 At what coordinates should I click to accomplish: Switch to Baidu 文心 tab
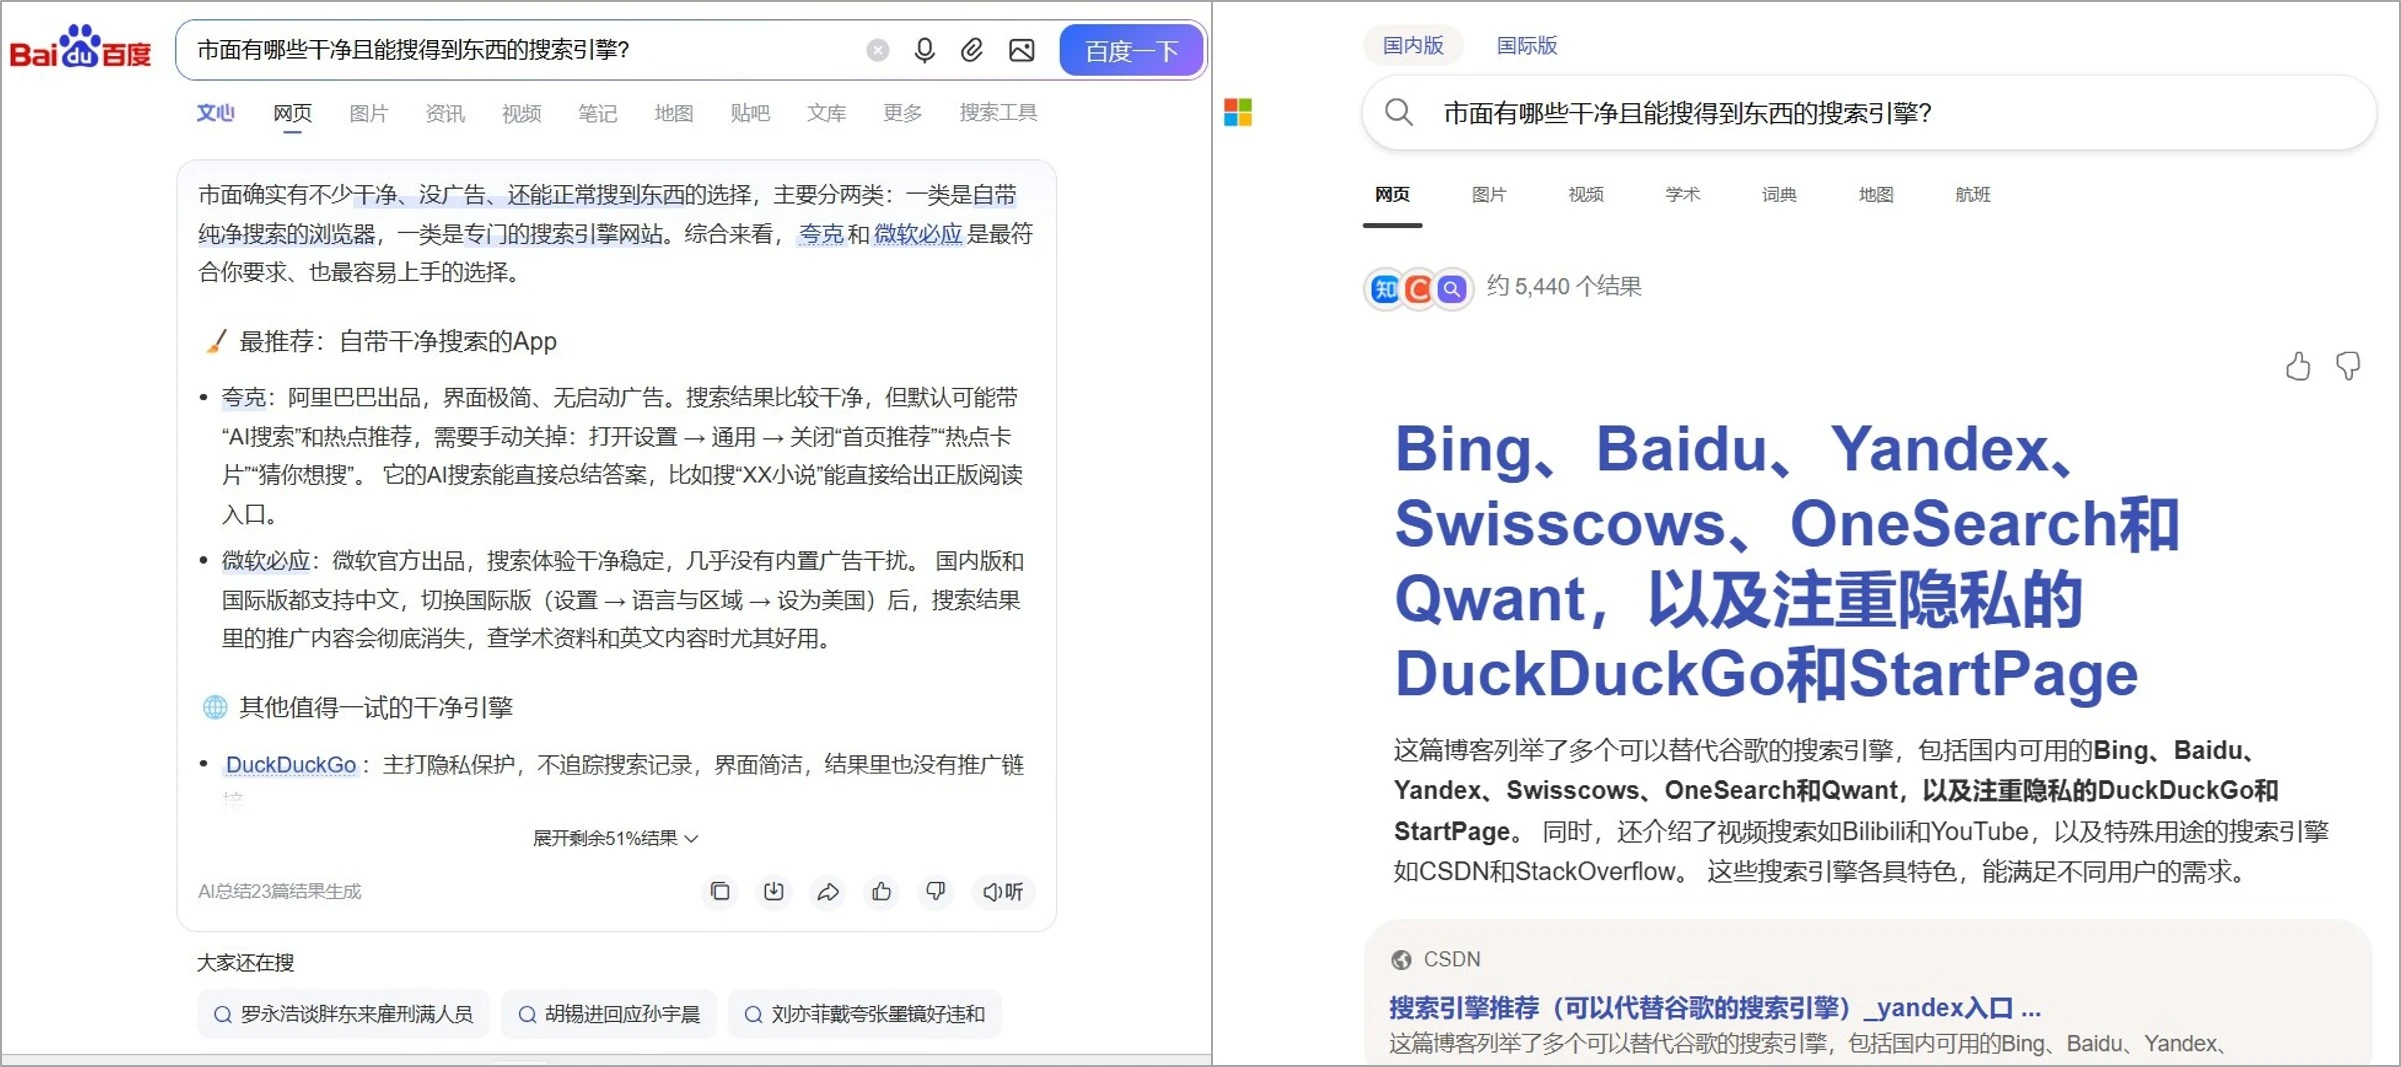(215, 112)
